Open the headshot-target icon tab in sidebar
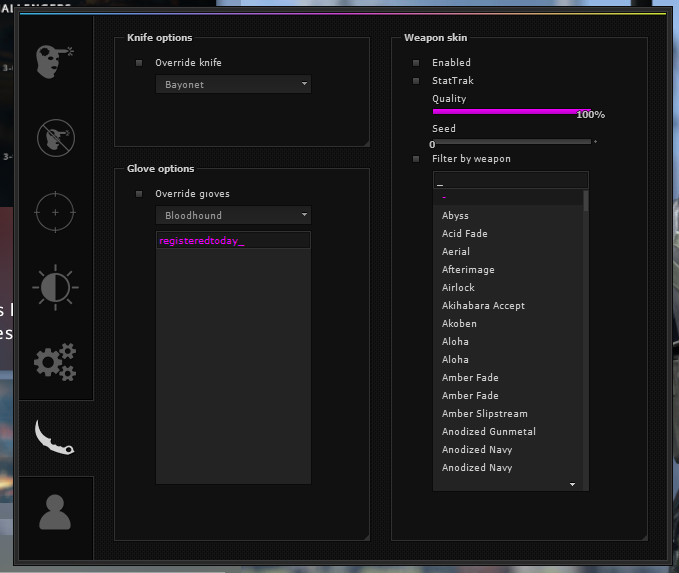 55,61
